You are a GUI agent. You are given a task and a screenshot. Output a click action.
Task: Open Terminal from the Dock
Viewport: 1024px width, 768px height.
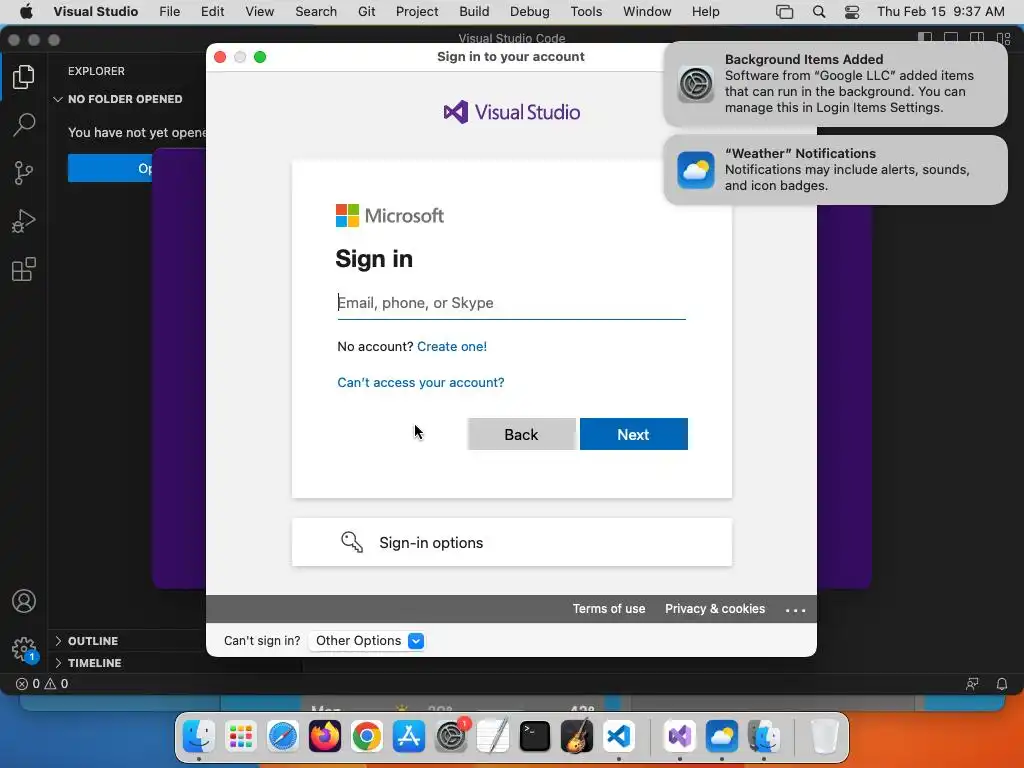pyautogui.click(x=534, y=737)
